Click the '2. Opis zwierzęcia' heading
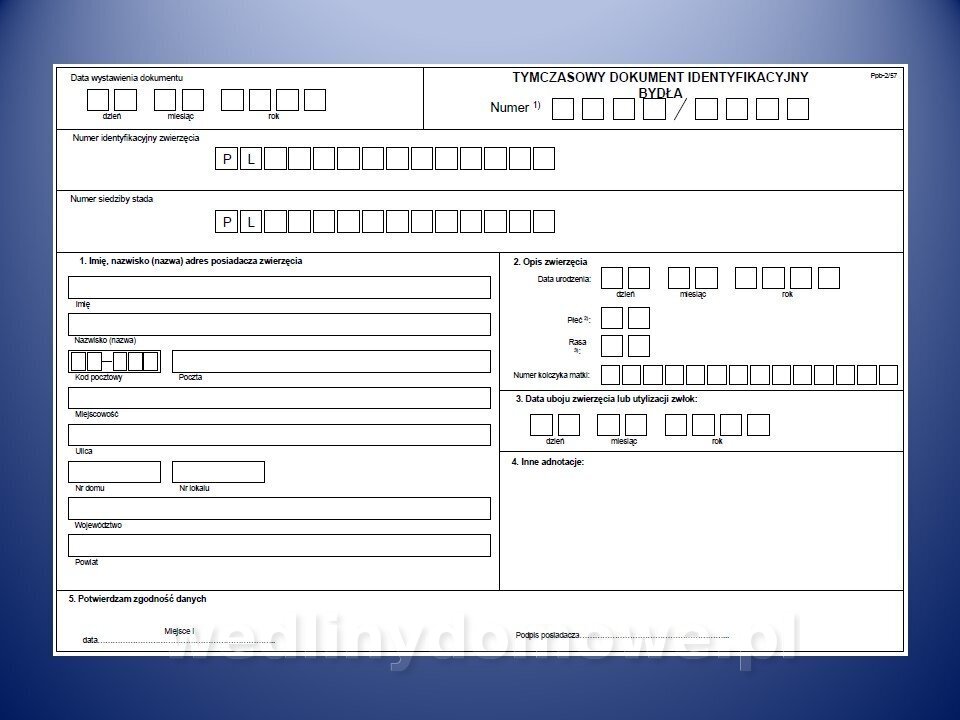Viewport: 960px width, 720px height. tap(550, 261)
